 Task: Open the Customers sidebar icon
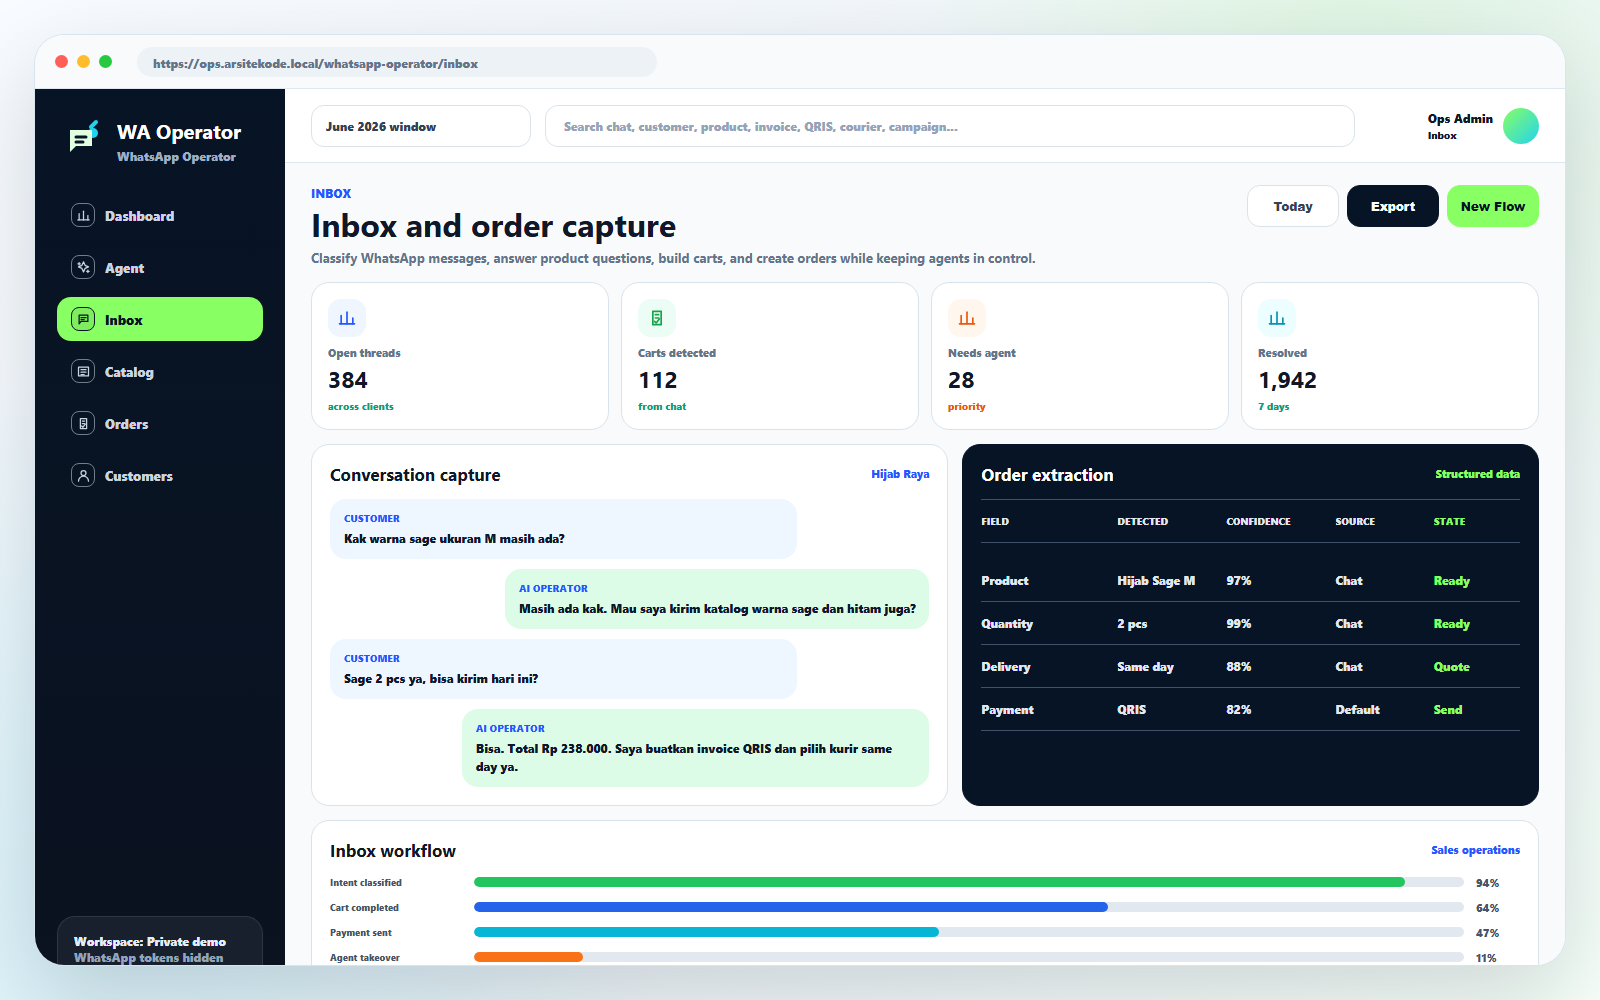[83, 475]
